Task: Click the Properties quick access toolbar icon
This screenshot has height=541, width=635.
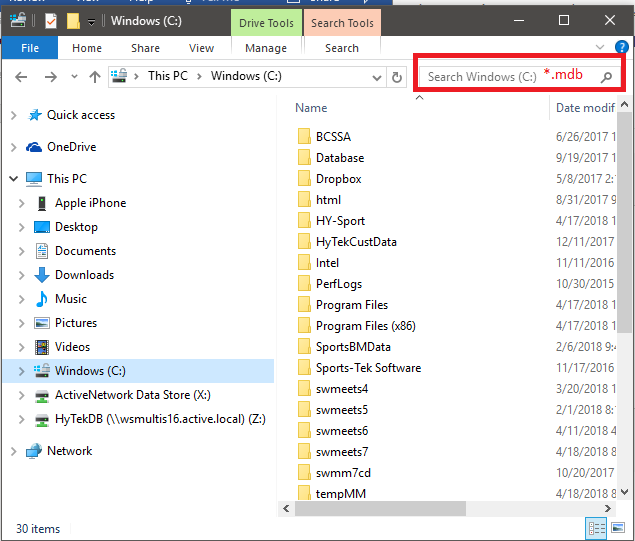Action: tap(51, 21)
